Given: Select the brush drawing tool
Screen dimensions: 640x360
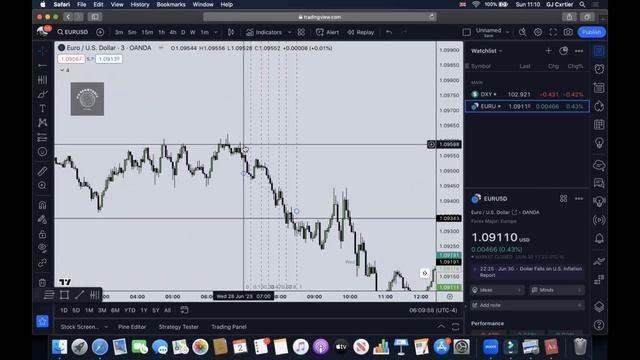Looking at the screenshot, I should coord(42,94).
